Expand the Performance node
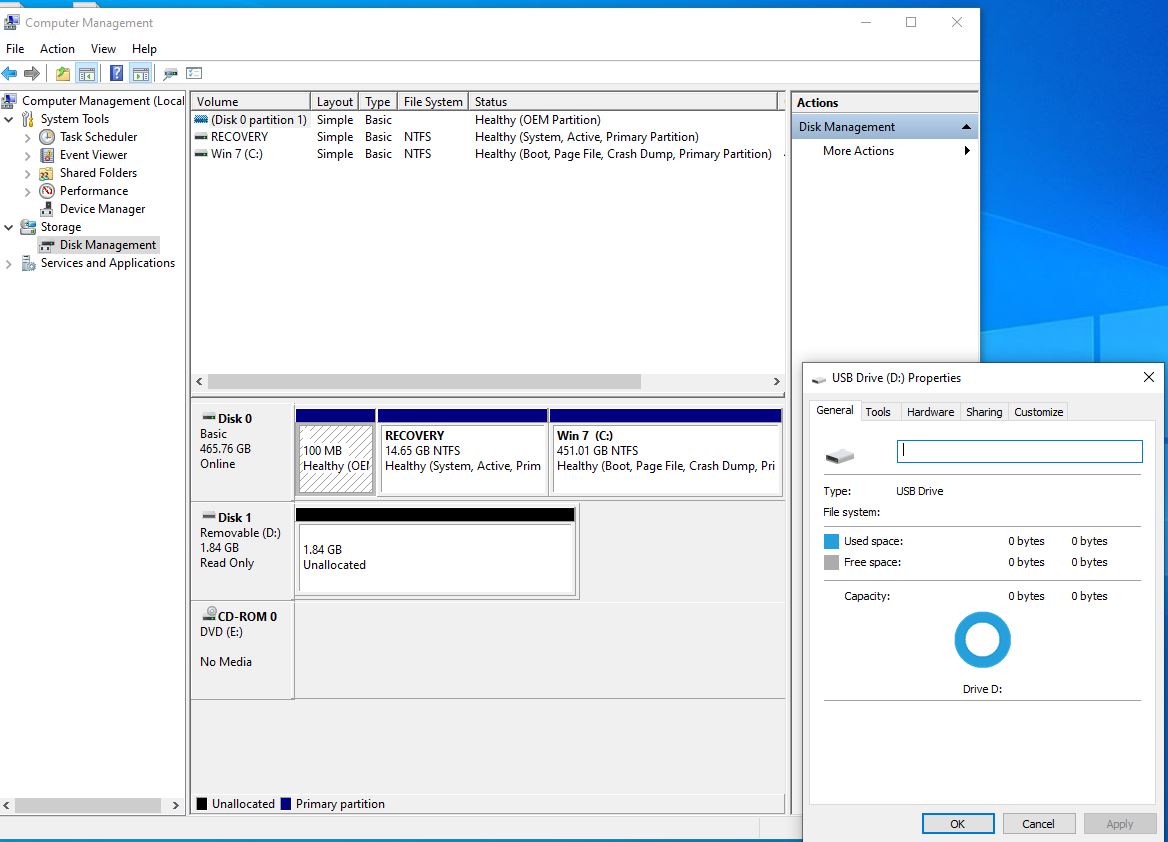 click(x=28, y=191)
